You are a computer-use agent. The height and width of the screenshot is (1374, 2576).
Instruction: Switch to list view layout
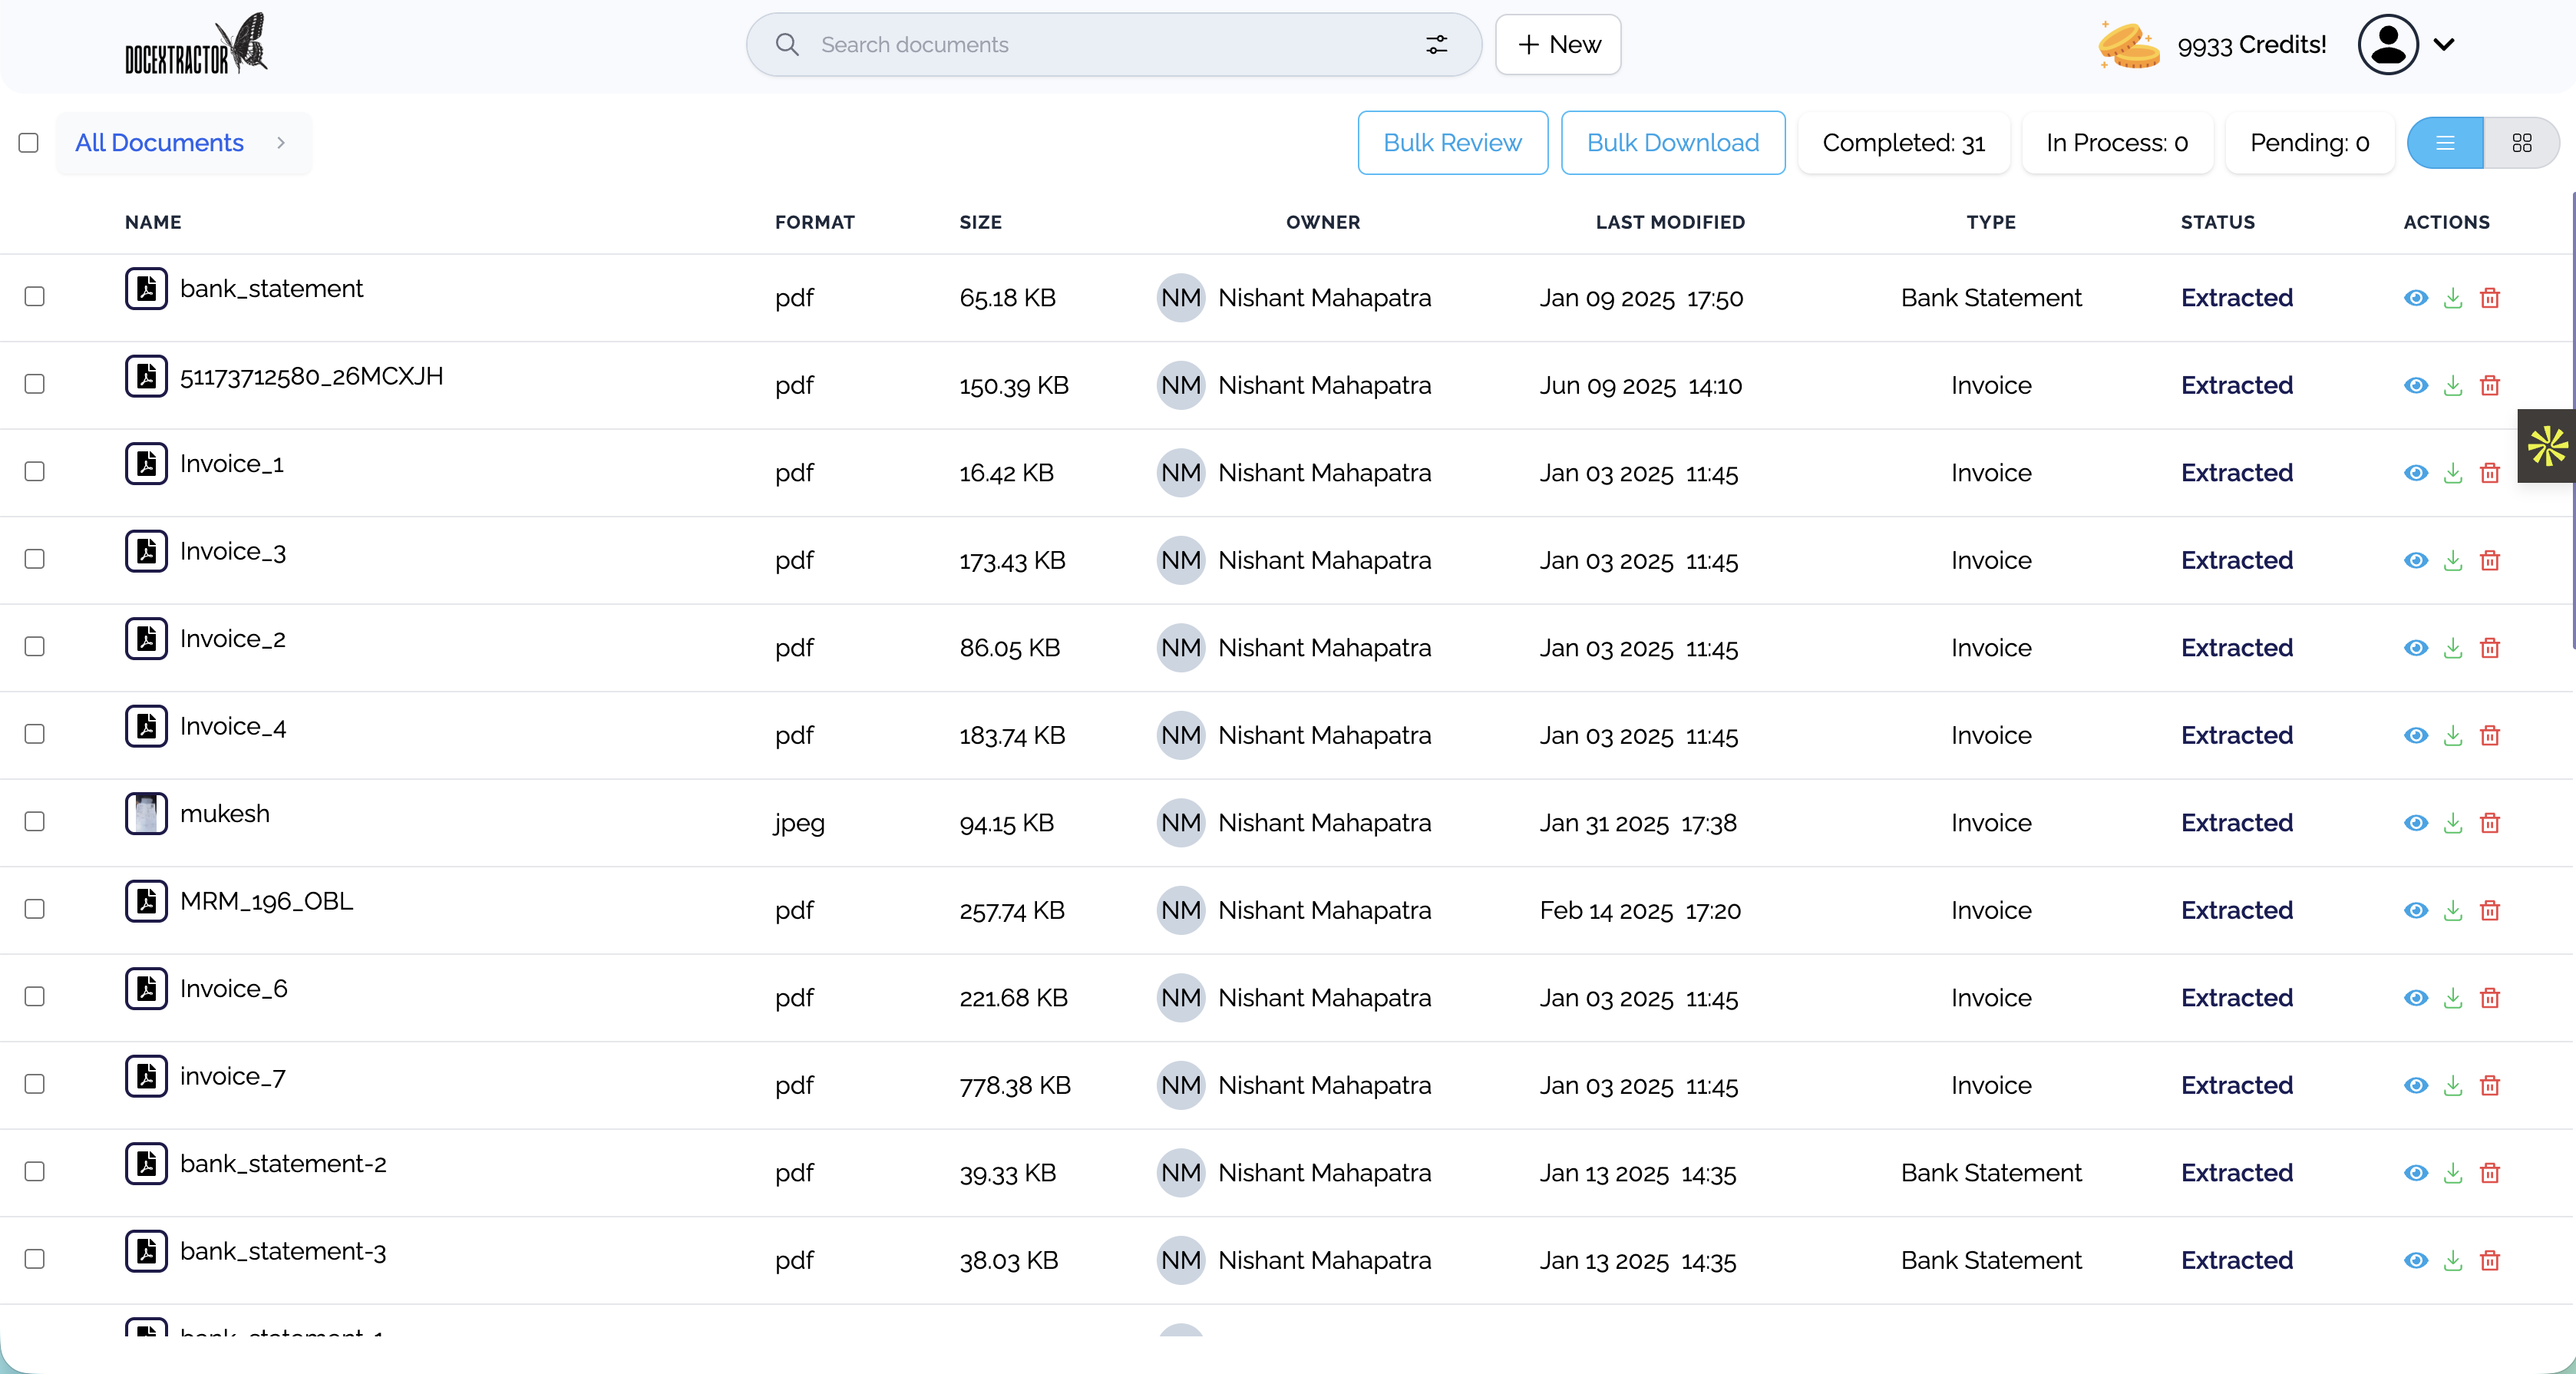[x=2445, y=143]
